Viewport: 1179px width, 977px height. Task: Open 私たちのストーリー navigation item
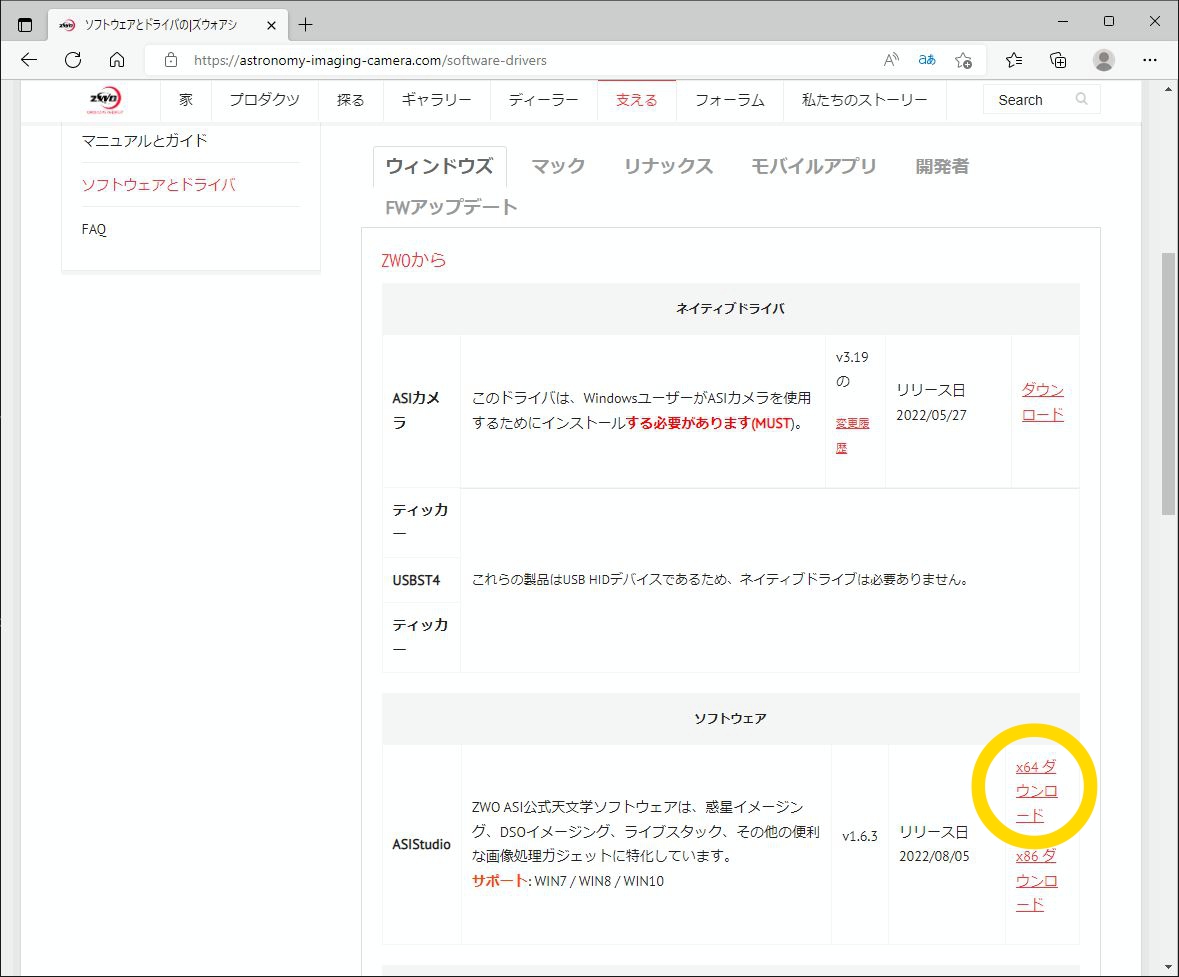tap(865, 99)
